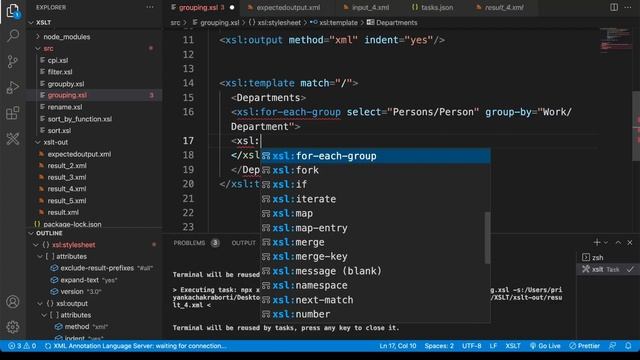Open the Search view in activity bar
The width and height of the screenshot is (640, 360).
coord(13,36)
